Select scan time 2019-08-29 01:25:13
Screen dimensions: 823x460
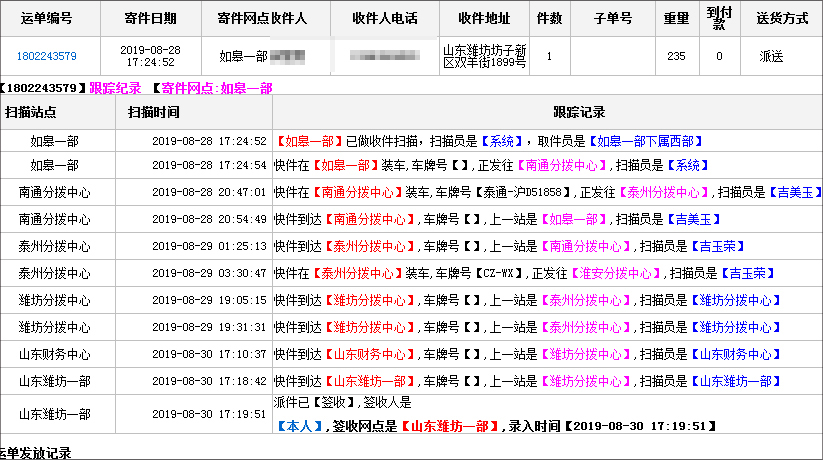[209, 246]
